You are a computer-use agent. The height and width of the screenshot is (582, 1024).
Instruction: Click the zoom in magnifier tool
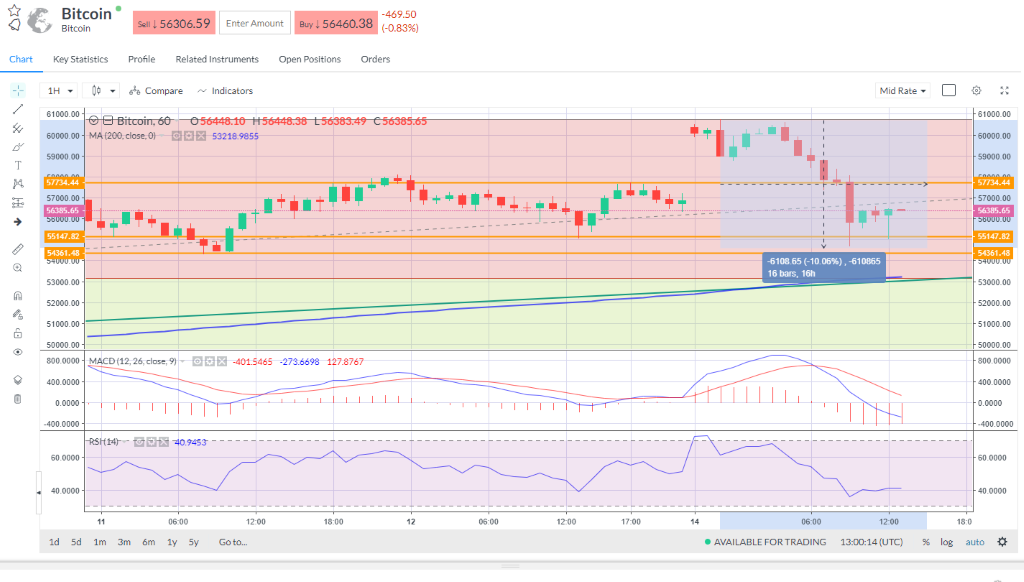(x=18, y=268)
